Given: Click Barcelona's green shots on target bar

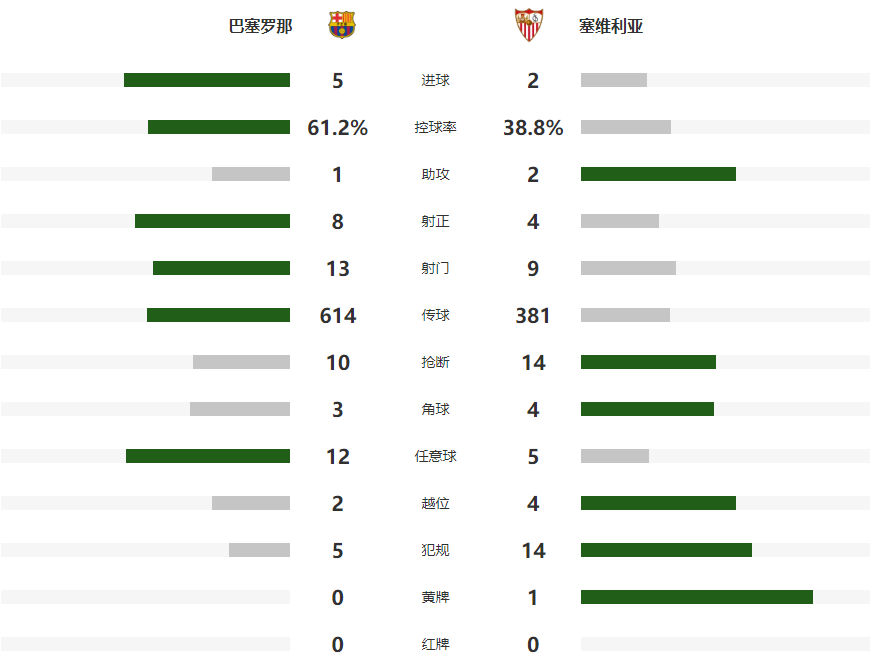Looking at the screenshot, I should coord(212,221).
